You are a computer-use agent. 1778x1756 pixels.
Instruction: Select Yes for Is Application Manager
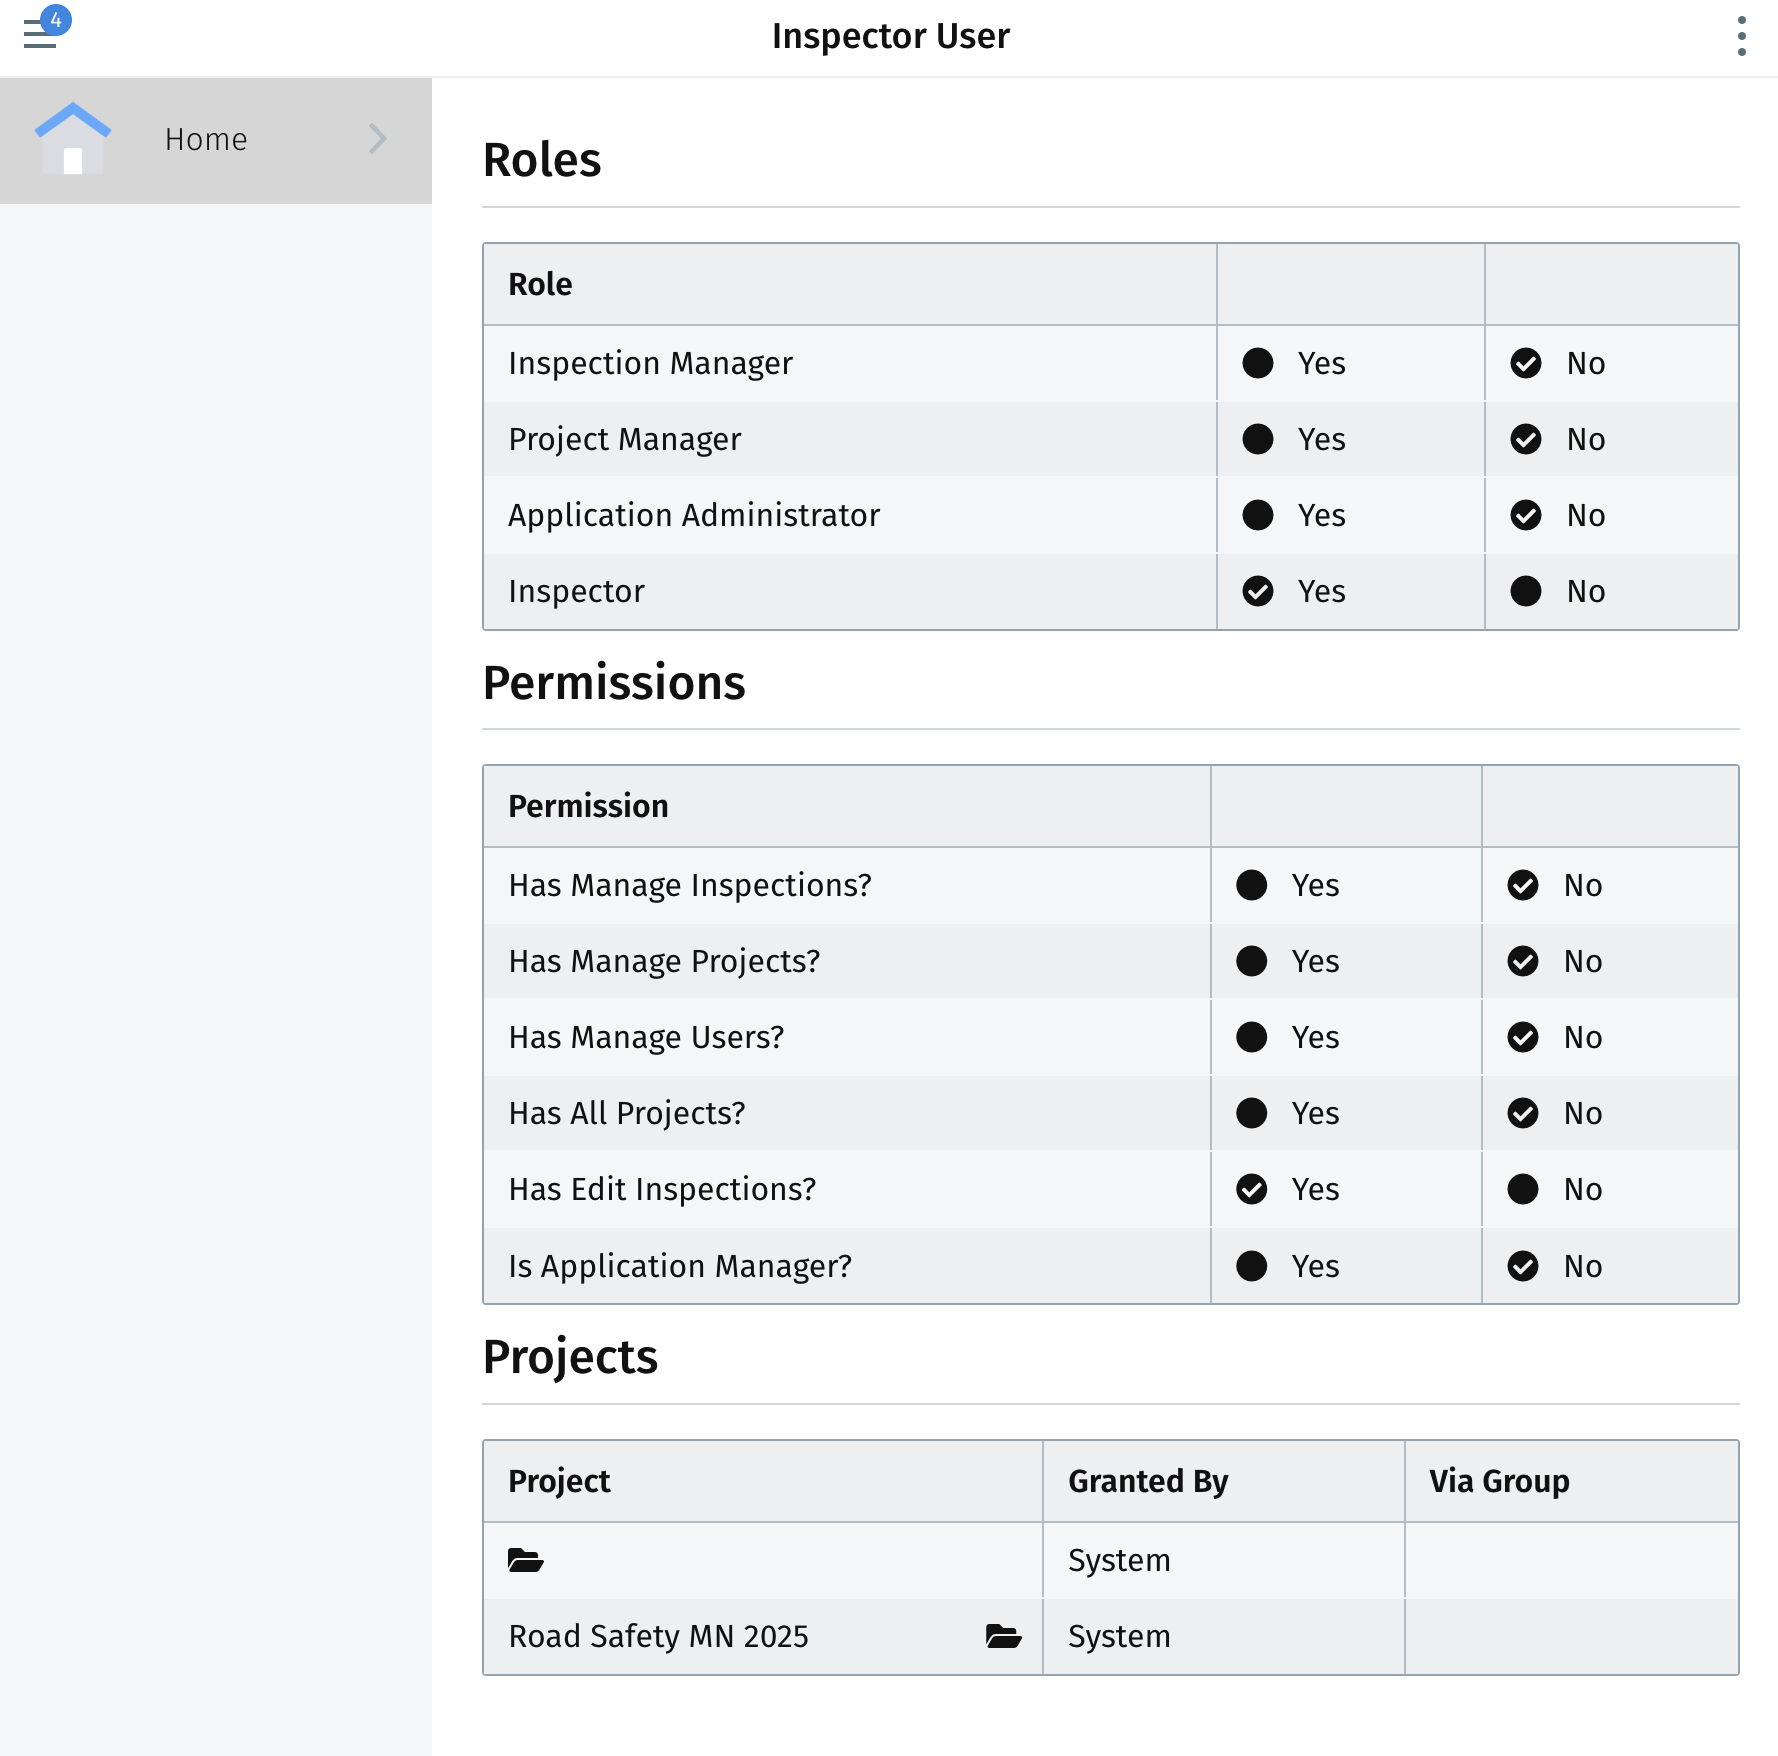tap(1251, 1266)
